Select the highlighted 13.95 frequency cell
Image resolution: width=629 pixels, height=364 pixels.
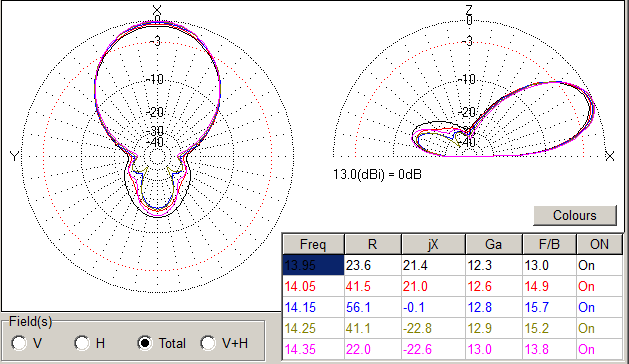313,265
